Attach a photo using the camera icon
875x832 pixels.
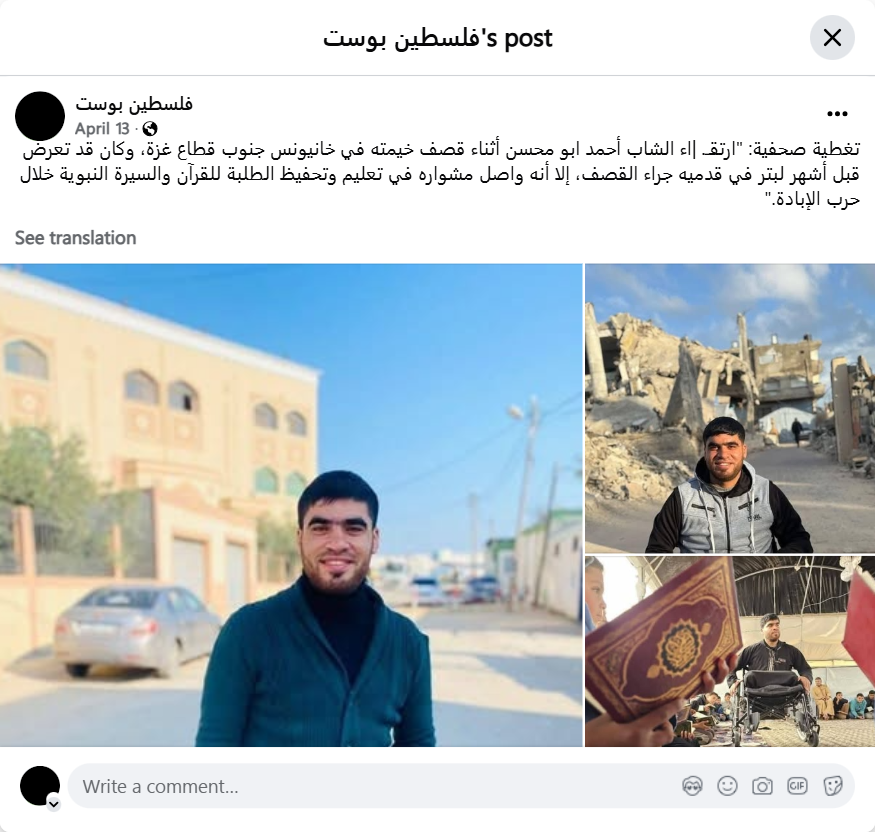pyautogui.click(x=762, y=786)
